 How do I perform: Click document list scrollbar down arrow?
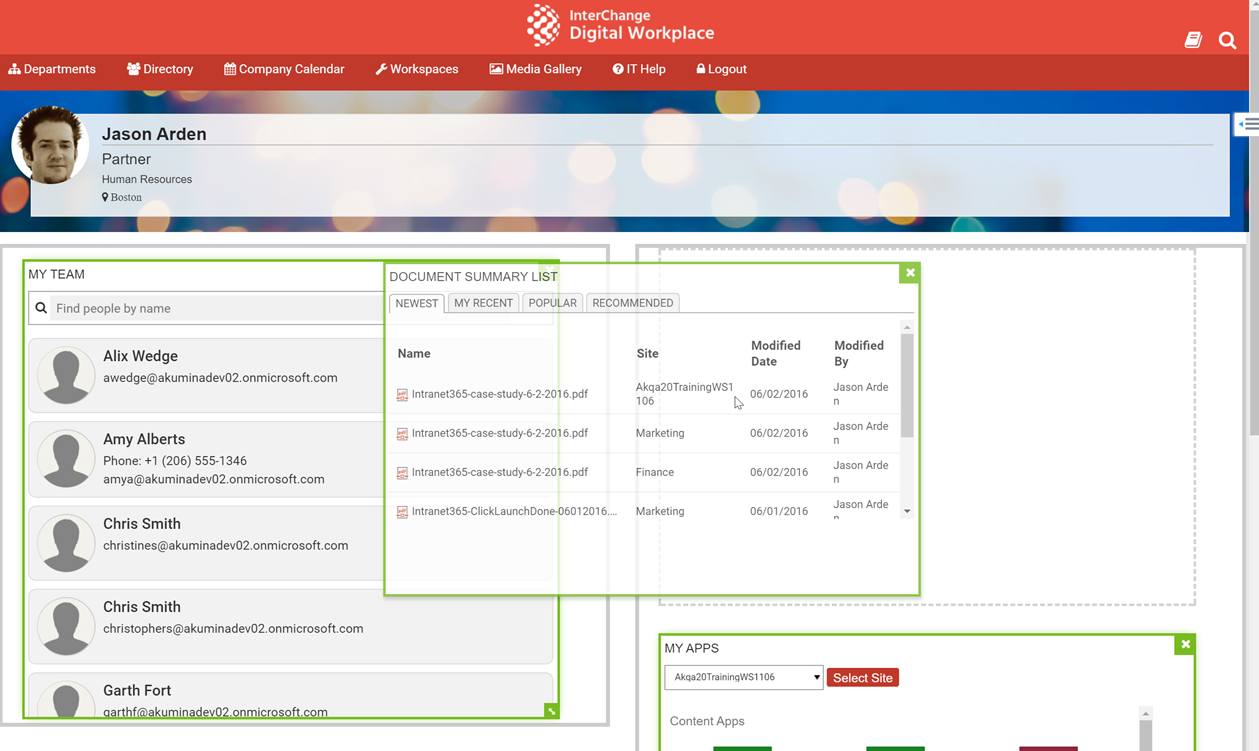pyautogui.click(x=907, y=511)
